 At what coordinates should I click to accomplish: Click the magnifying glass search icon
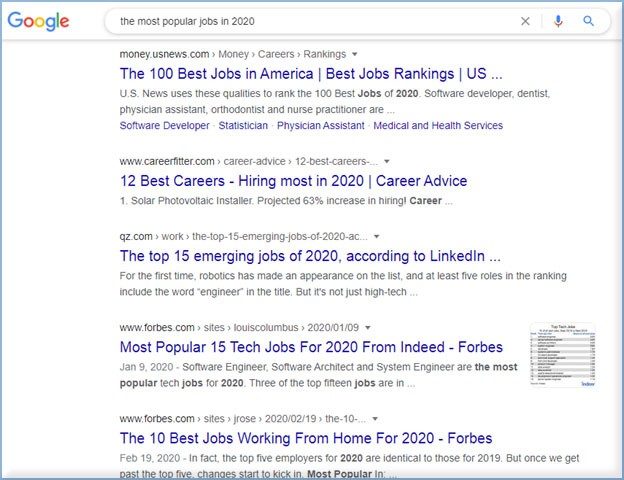point(589,21)
